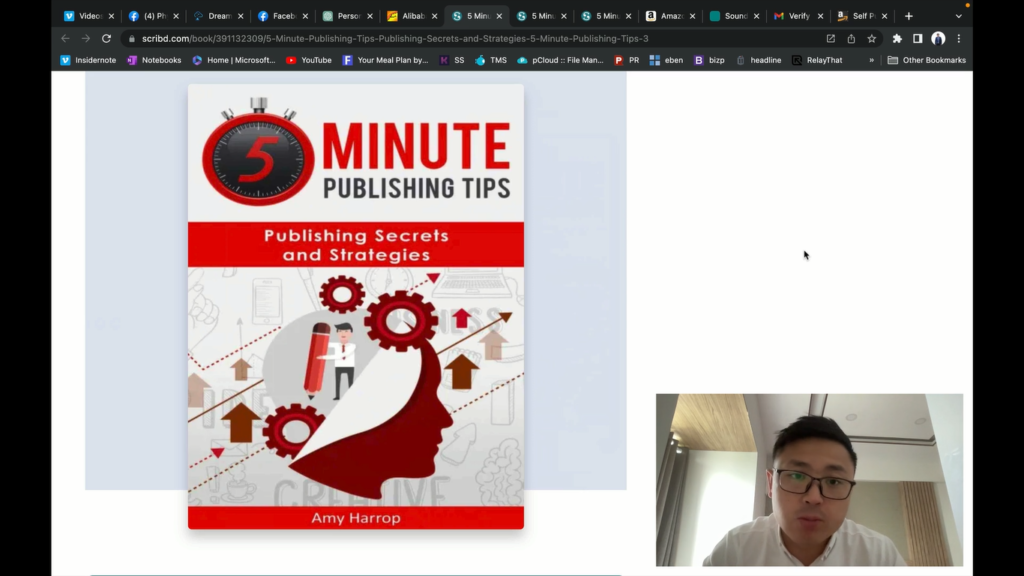
Task: Close the Dream tab
Action: click(x=240, y=16)
